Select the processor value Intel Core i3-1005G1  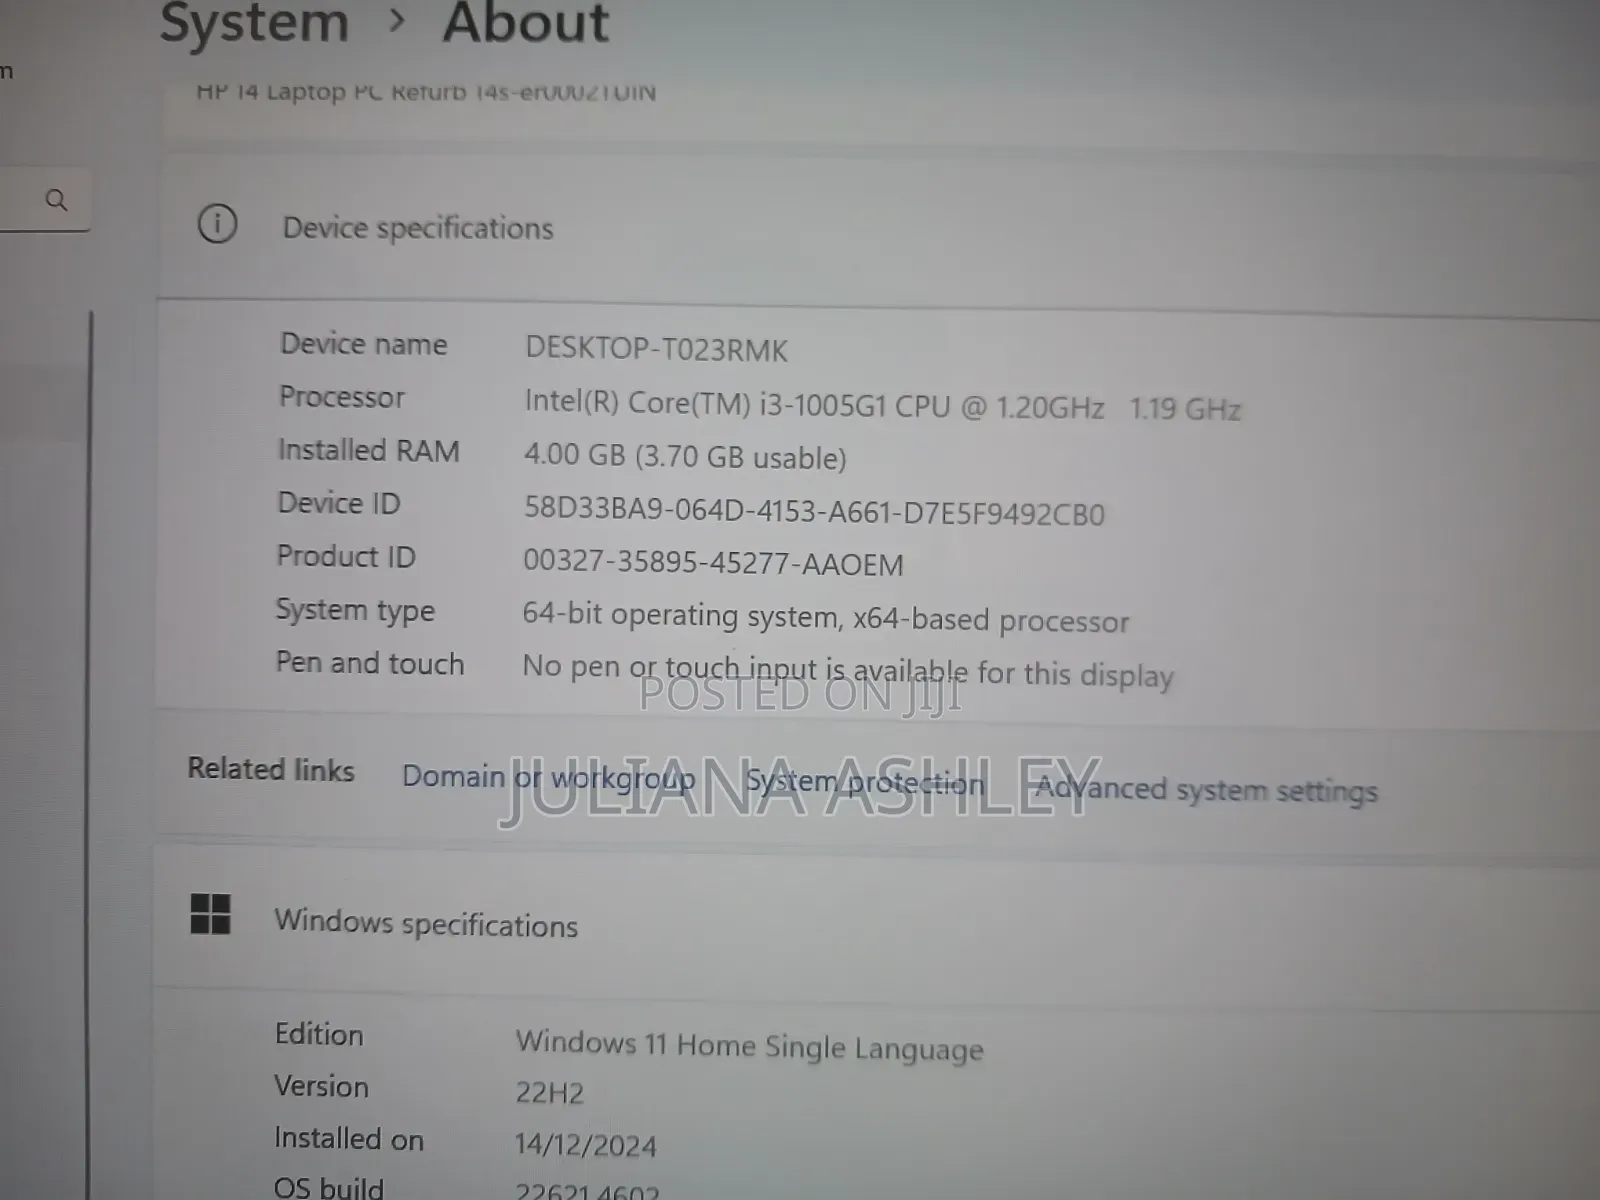tap(882, 405)
